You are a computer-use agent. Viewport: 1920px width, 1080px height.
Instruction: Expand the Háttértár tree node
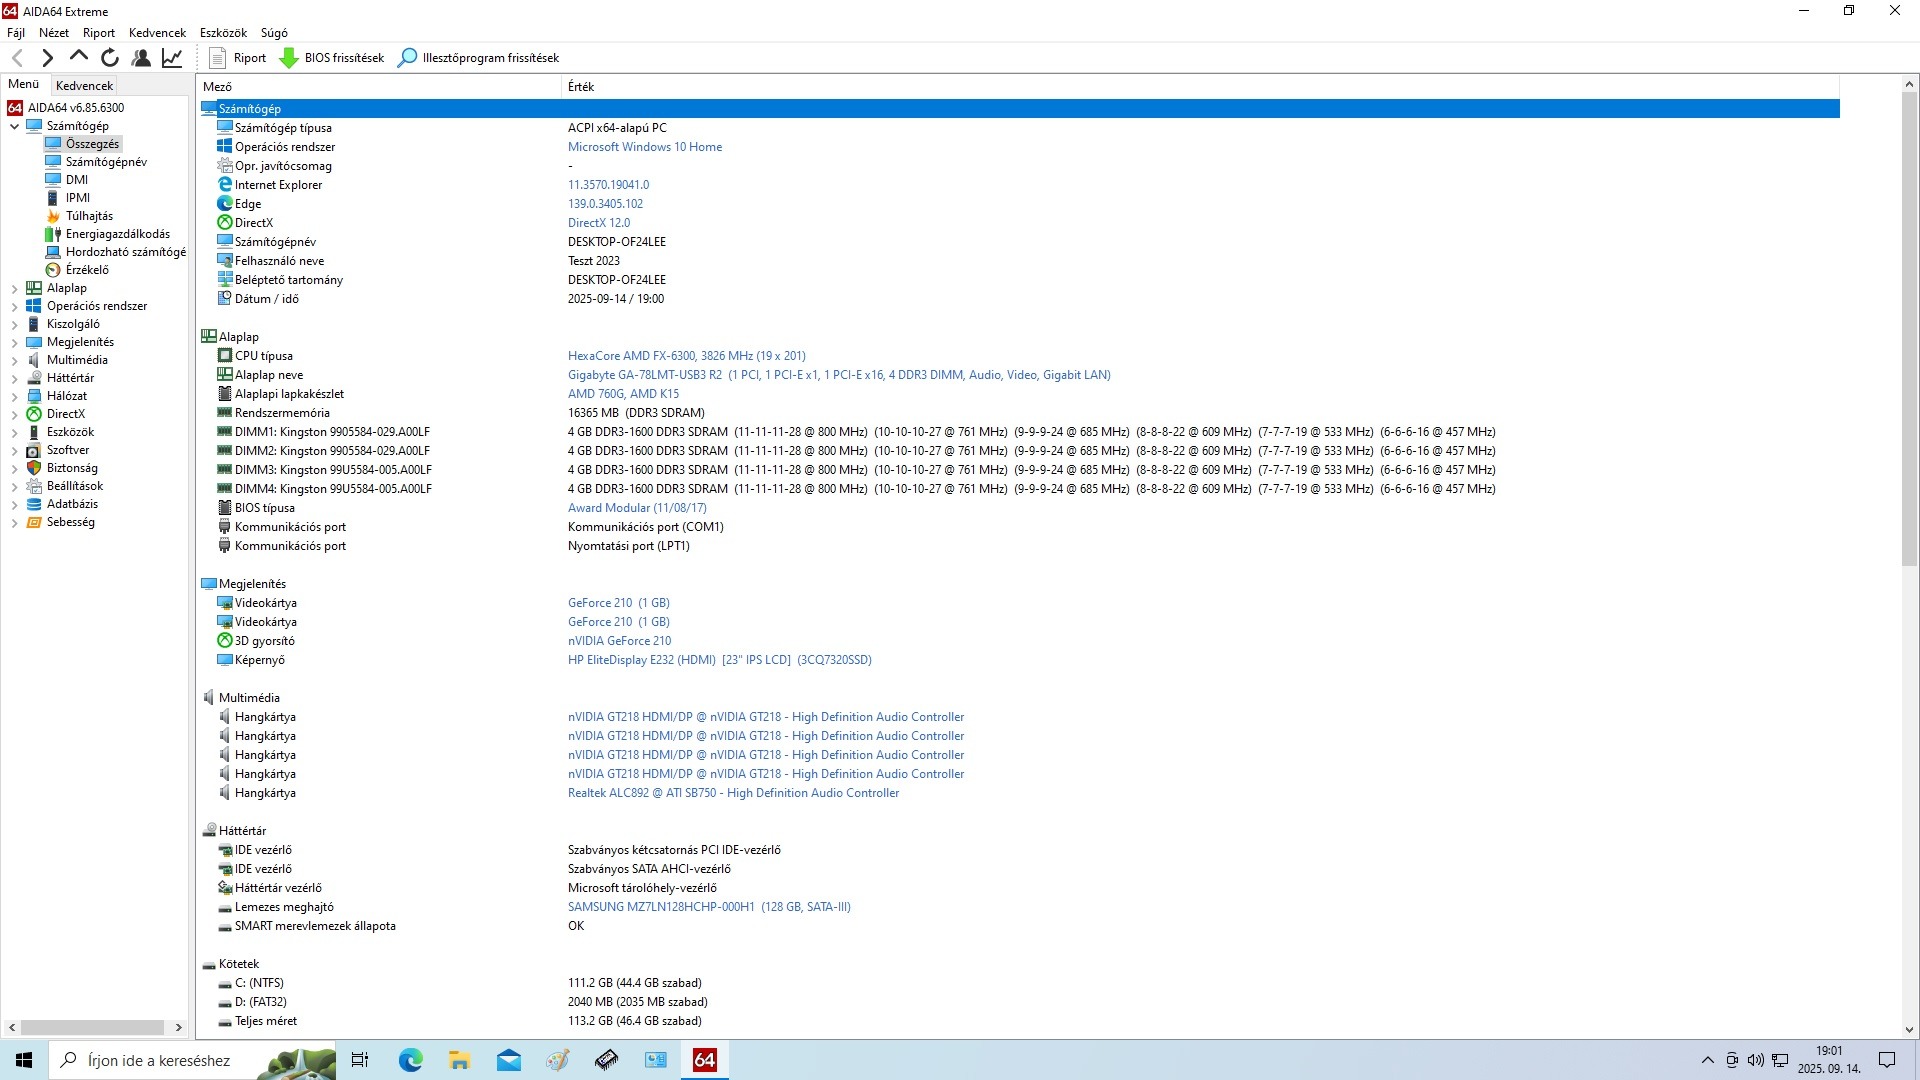click(x=14, y=379)
